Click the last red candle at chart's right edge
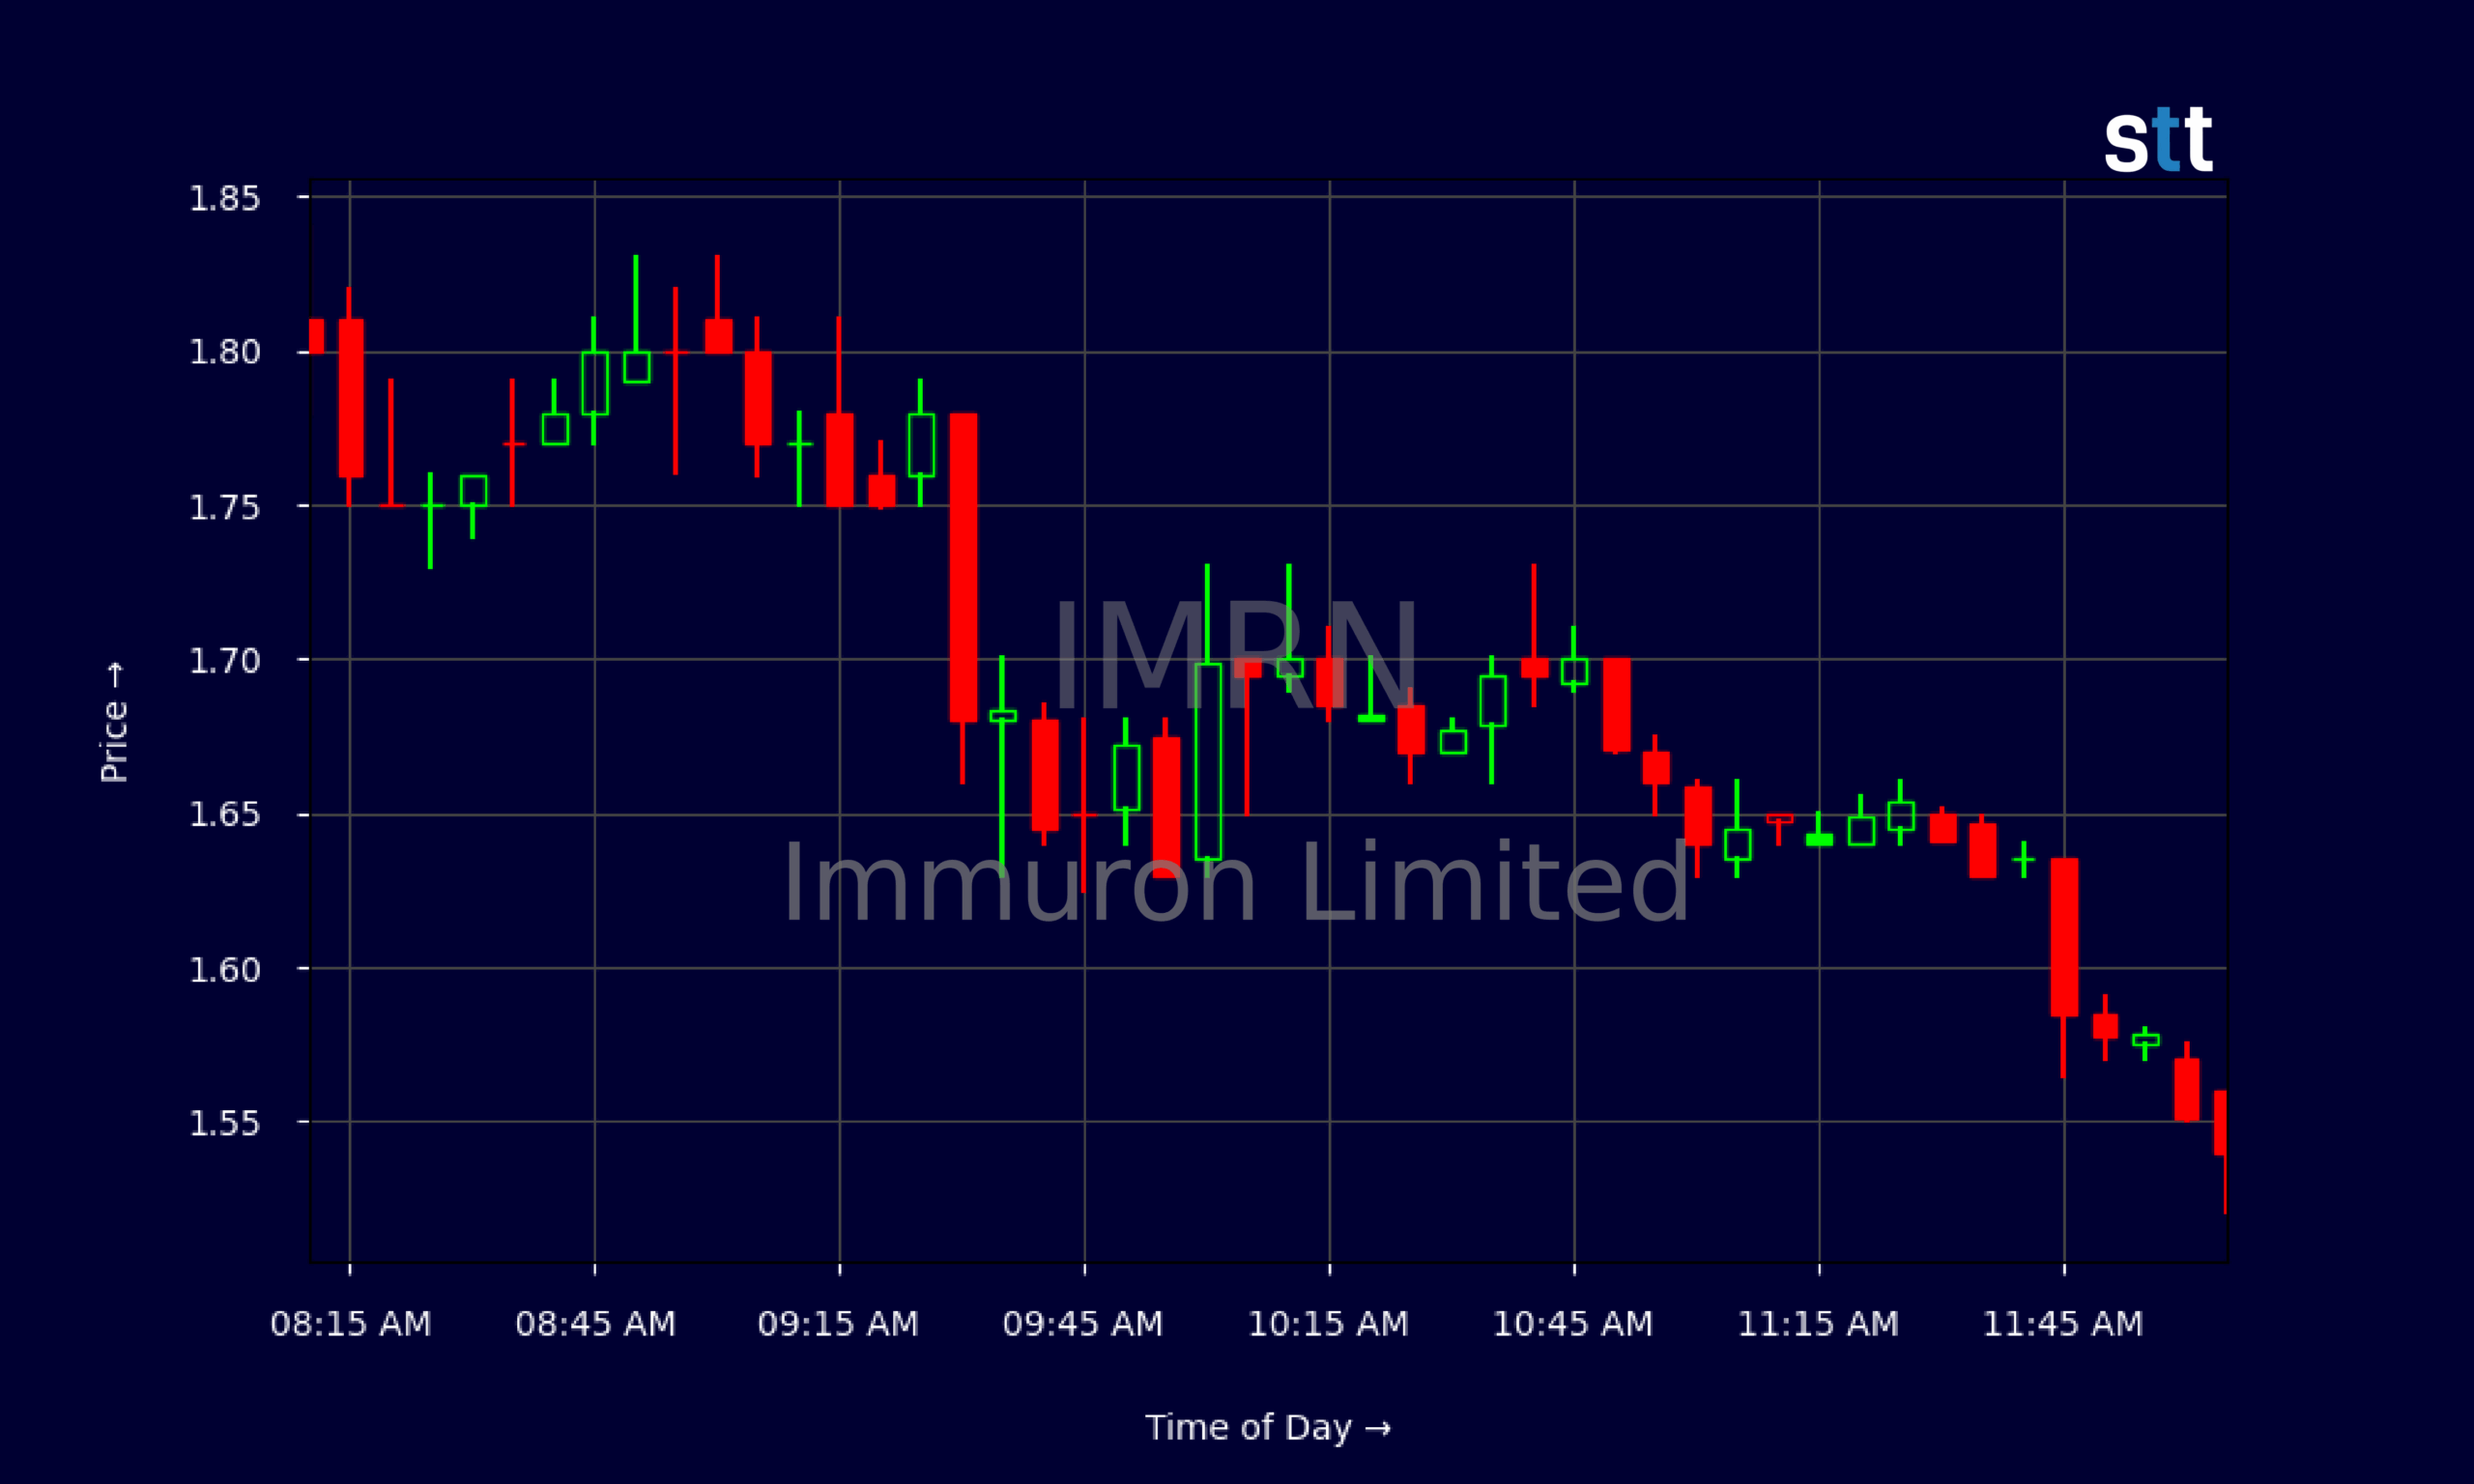This screenshot has height=1484, width=2474. tap(2220, 1152)
